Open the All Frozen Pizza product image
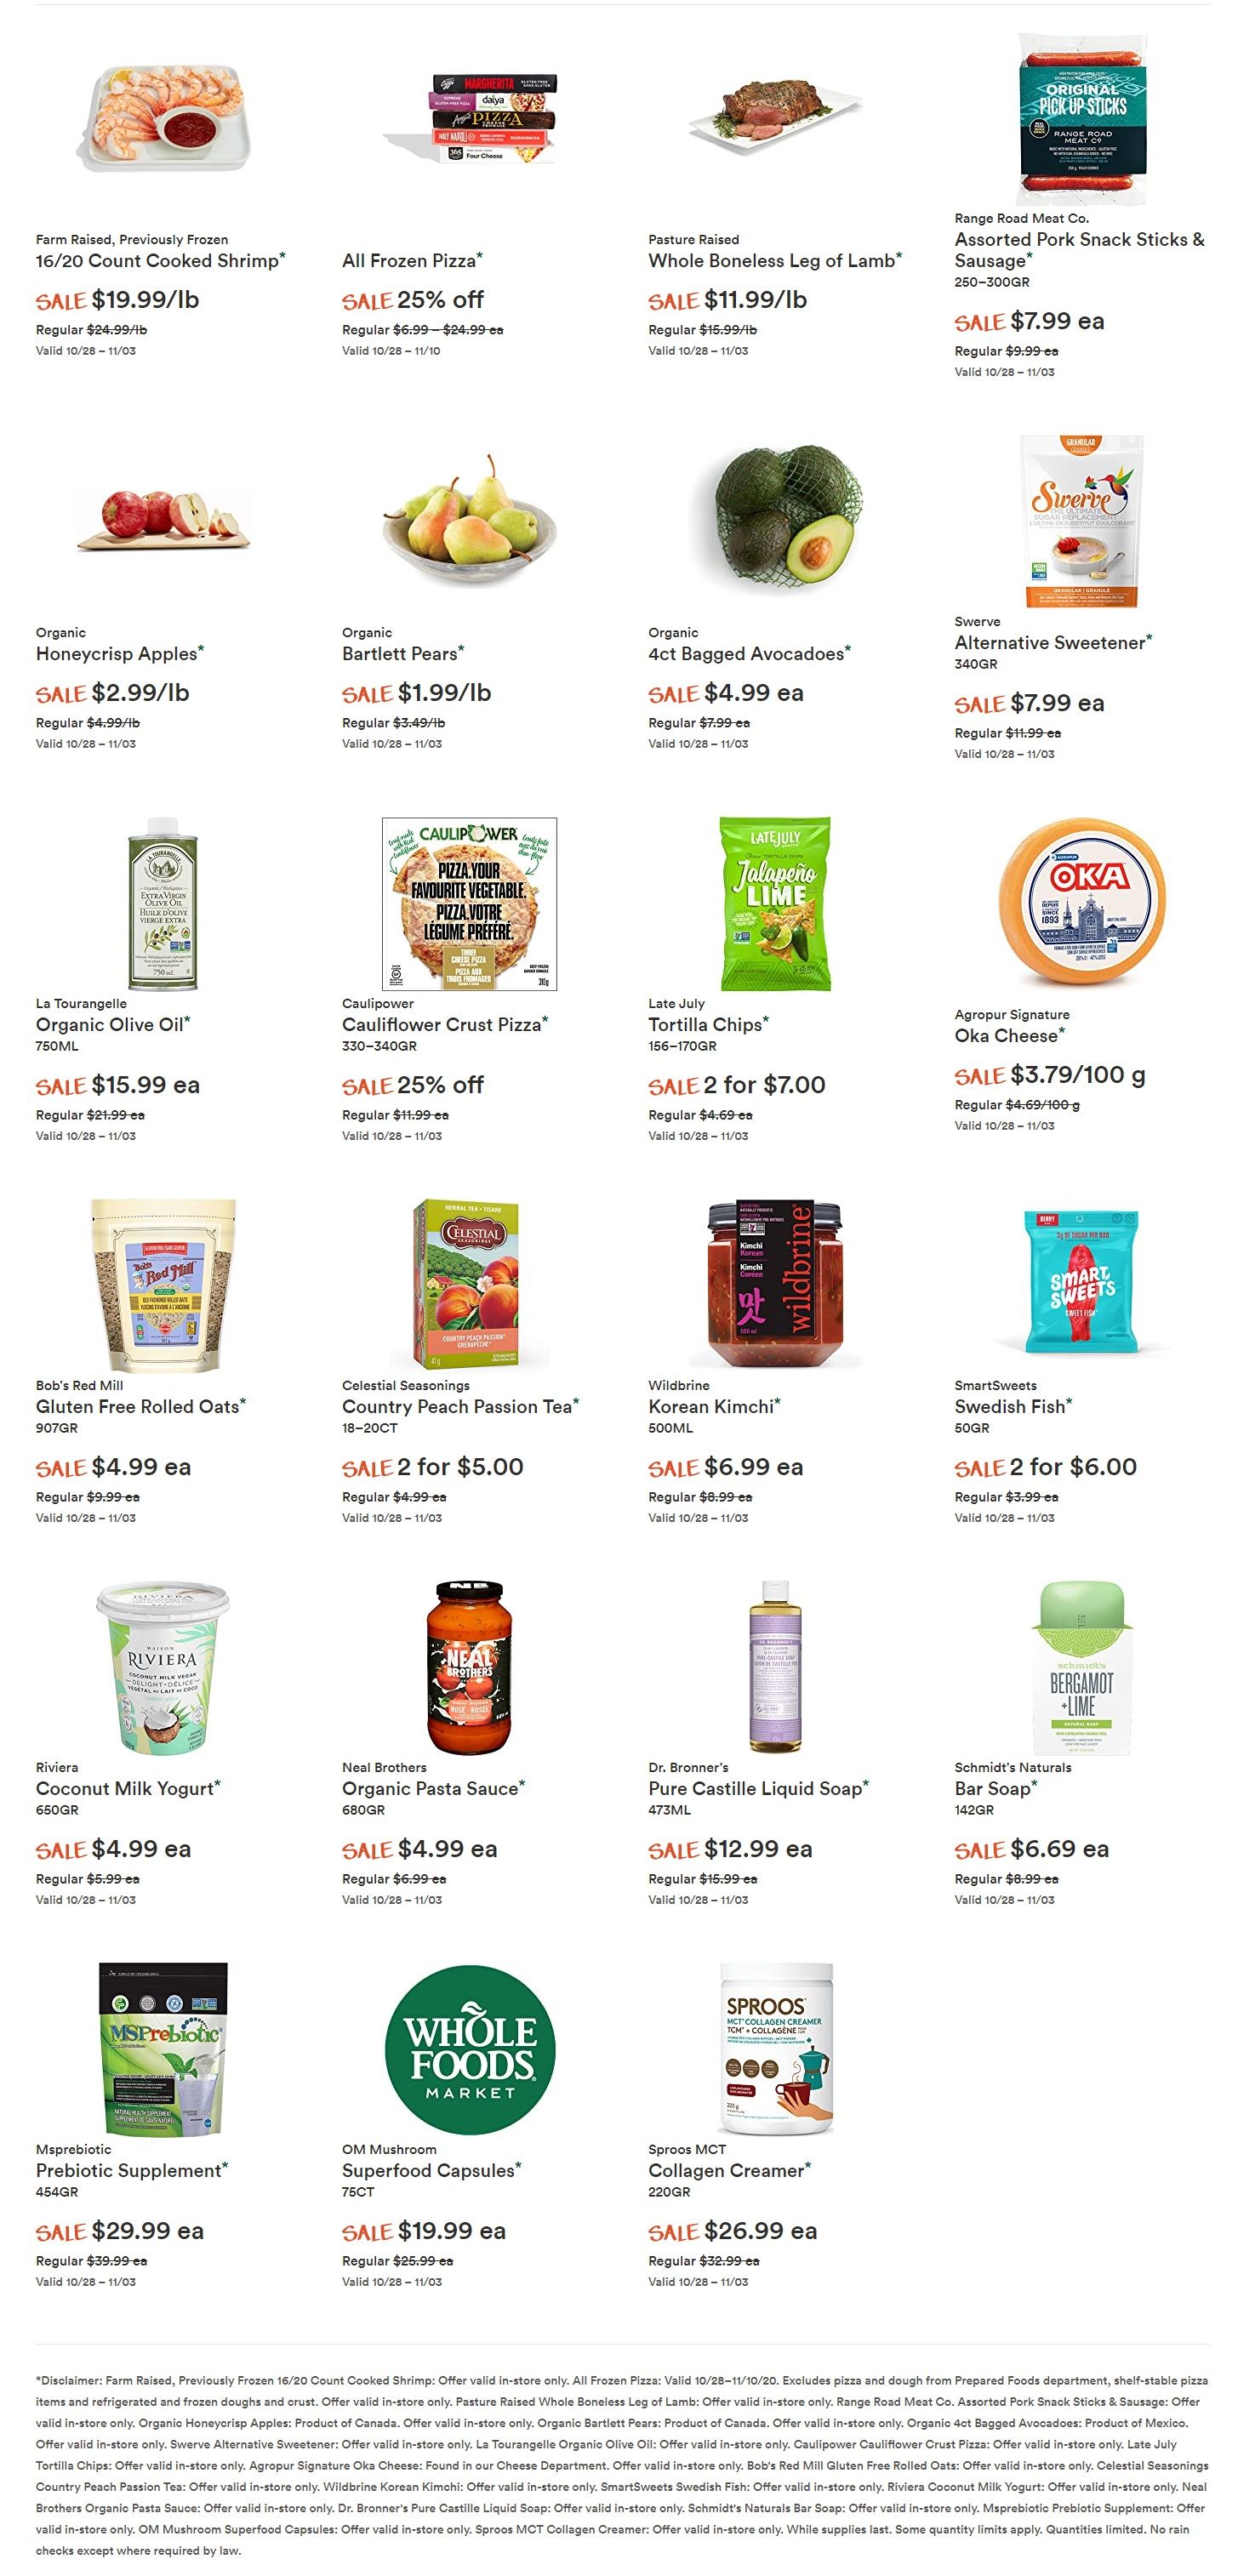 (470, 118)
